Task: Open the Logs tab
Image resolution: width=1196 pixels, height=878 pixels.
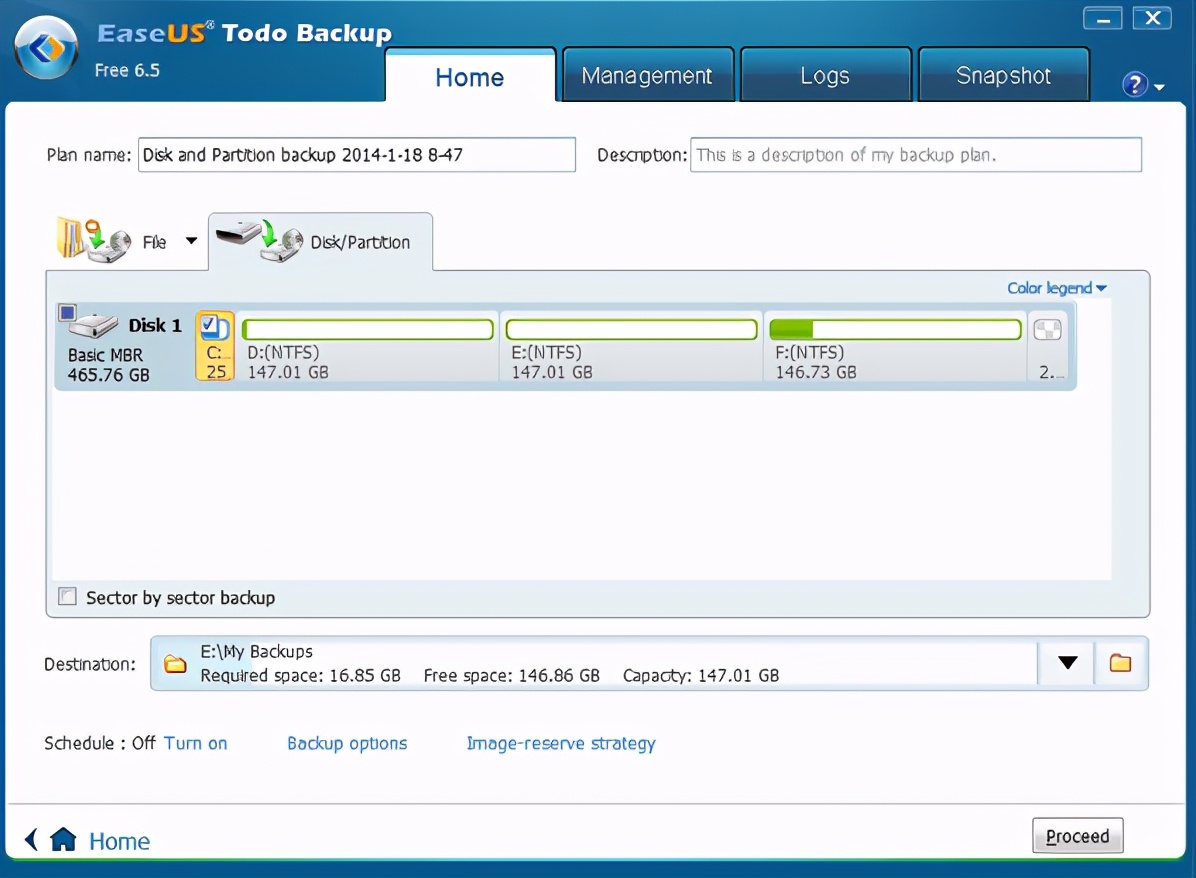Action: pyautogui.click(x=825, y=76)
